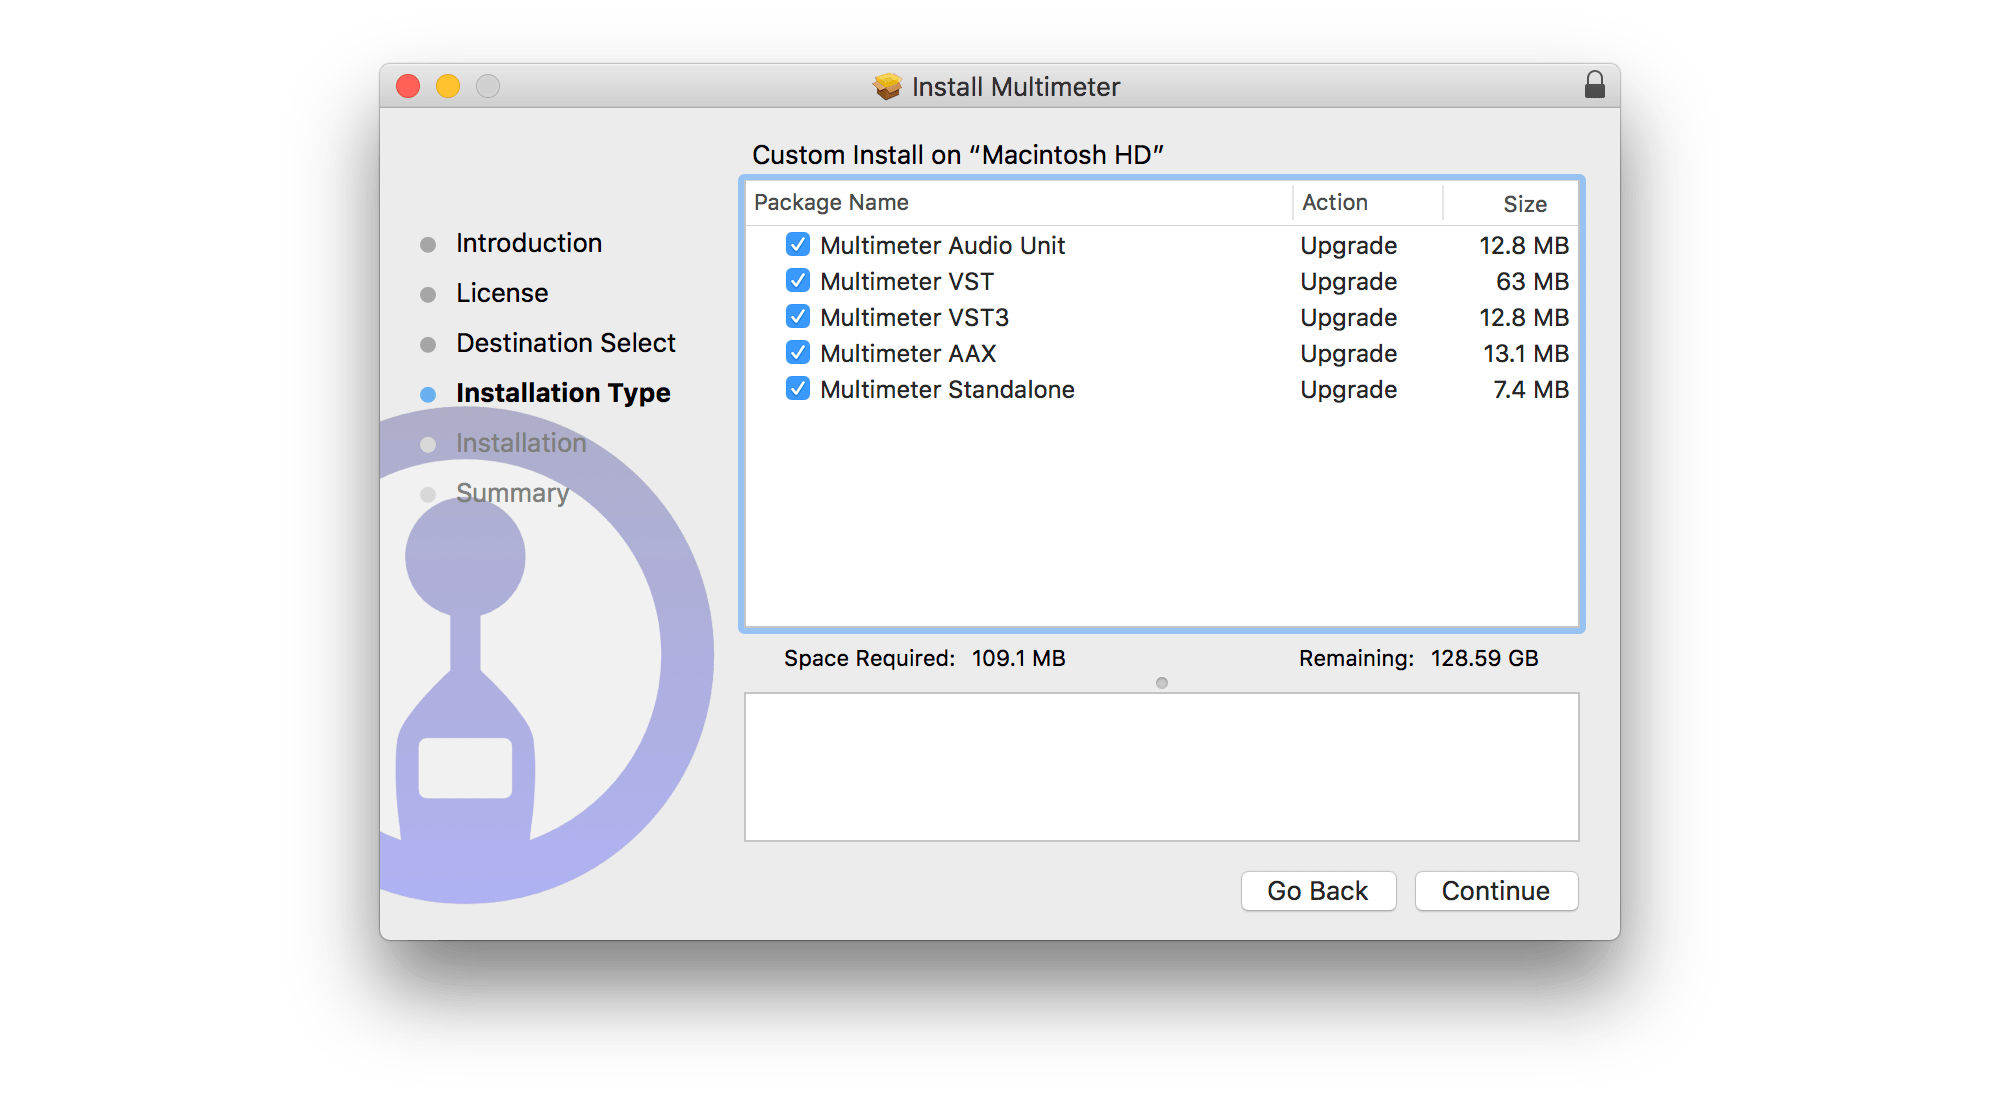The width and height of the screenshot is (2000, 1100).
Task: Click Continue to proceed
Action: point(1496,891)
